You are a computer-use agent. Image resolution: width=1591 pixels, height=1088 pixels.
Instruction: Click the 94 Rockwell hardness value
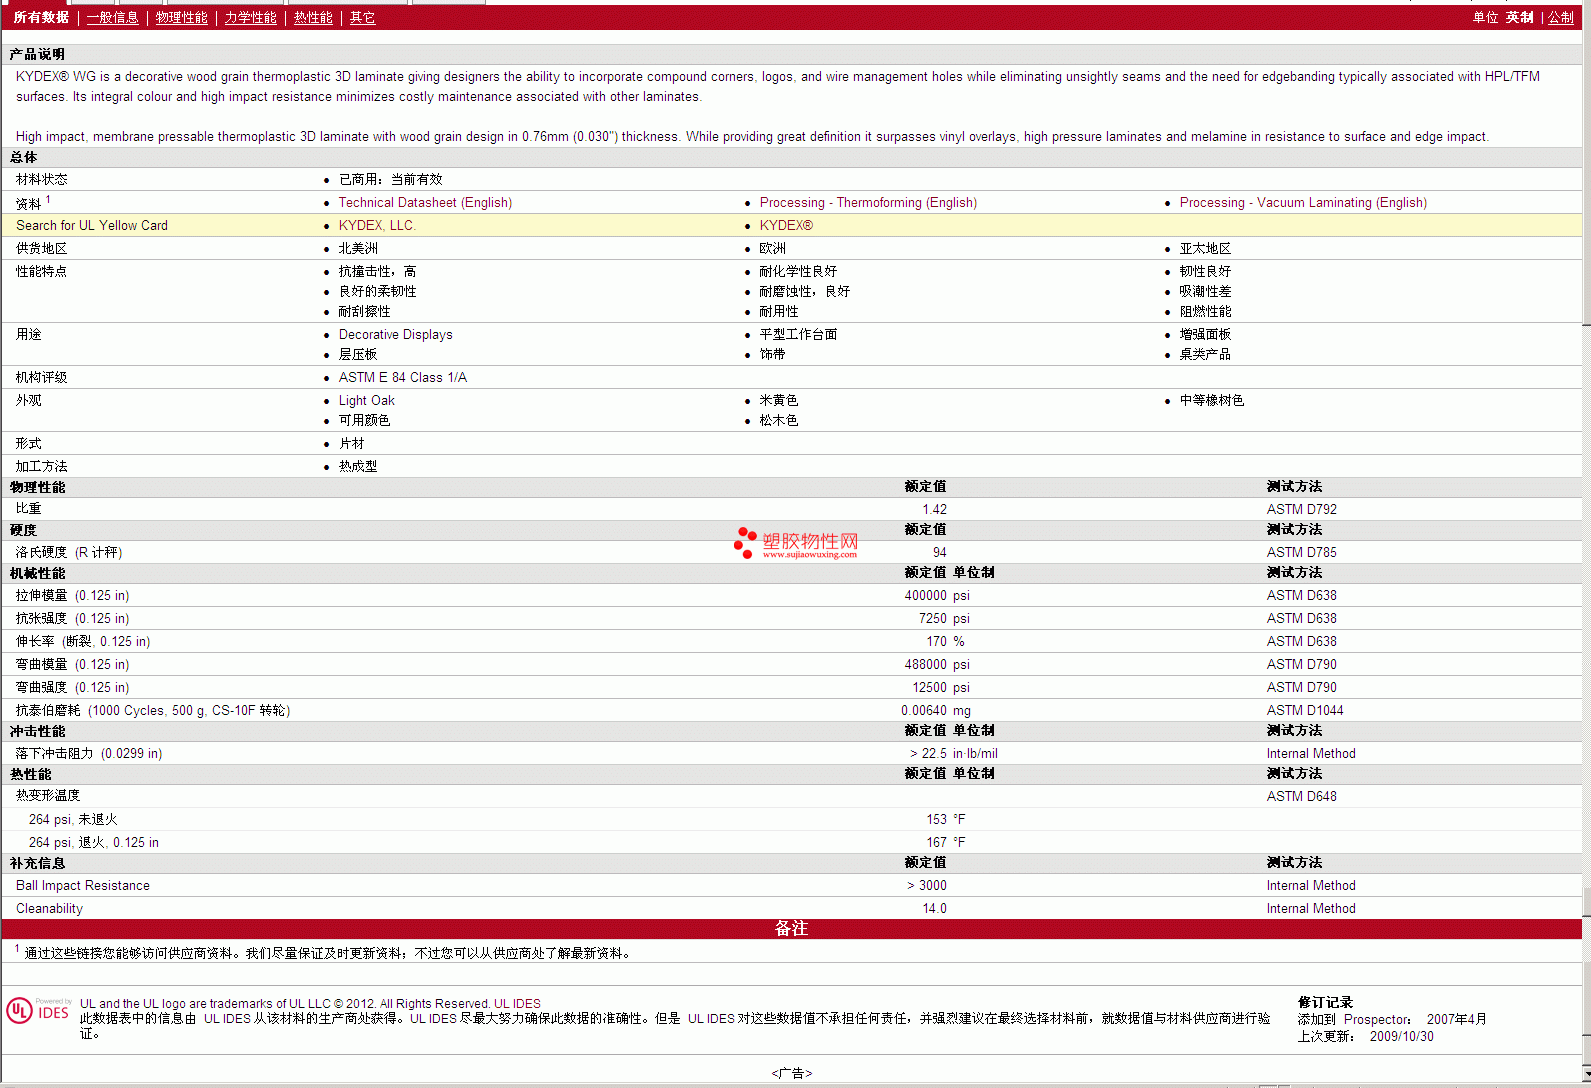tap(939, 552)
